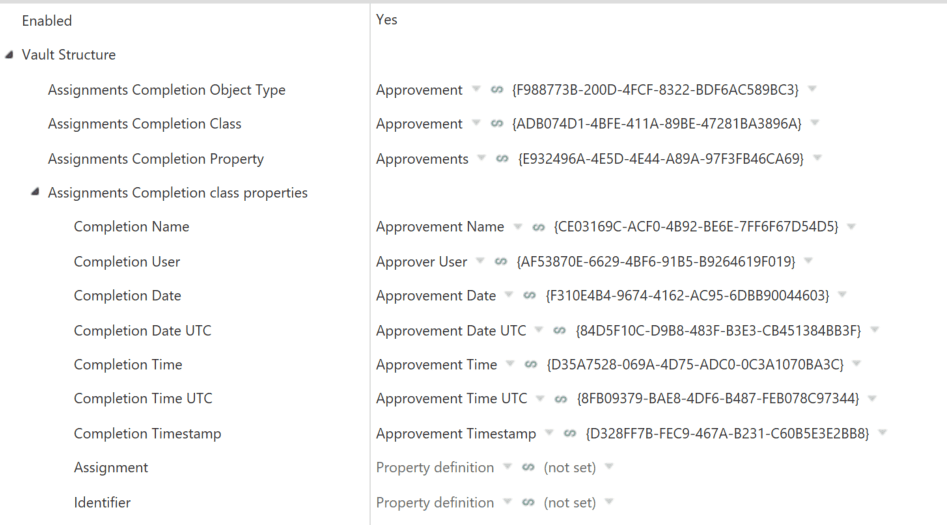Collapse the Vault Structure section
947x525 pixels.
9,55
